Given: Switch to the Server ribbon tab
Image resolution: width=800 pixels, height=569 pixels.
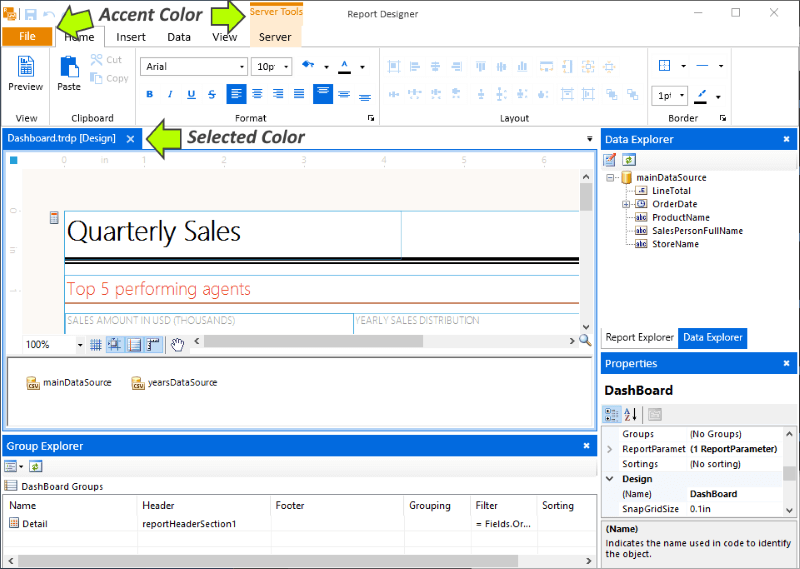Looking at the screenshot, I should [275, 37].
